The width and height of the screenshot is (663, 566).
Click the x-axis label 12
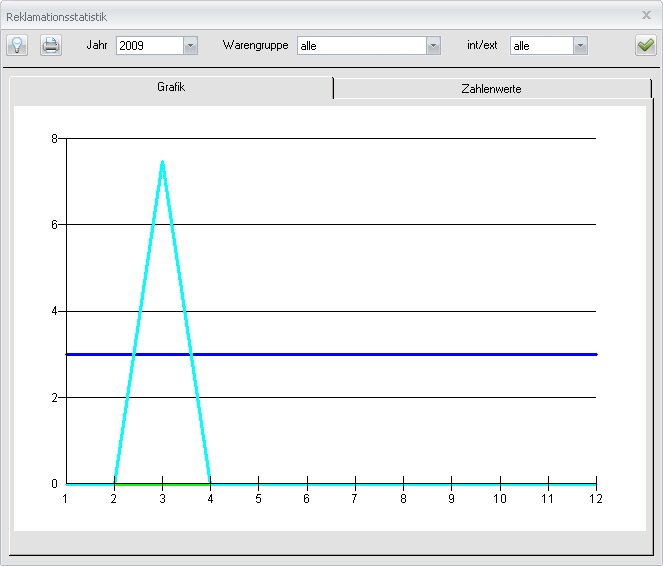click(x=596, y=498)
